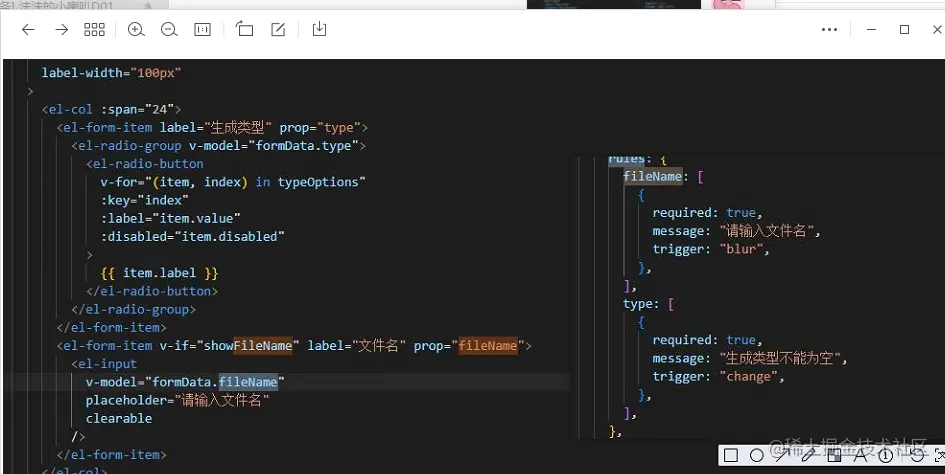Go to the previous image with back arrow
The image size is (945, 474).
pos(28,30)
